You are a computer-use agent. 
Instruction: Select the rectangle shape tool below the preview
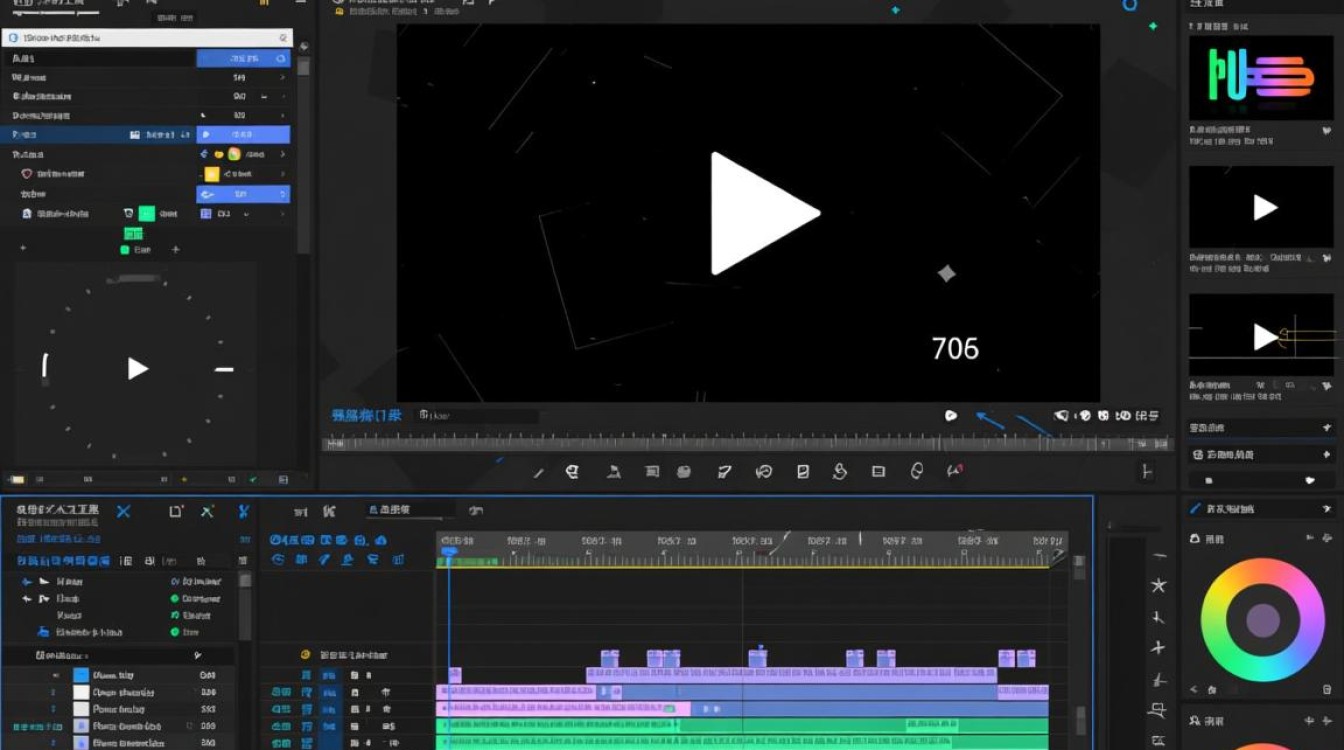tap(878, 471)
